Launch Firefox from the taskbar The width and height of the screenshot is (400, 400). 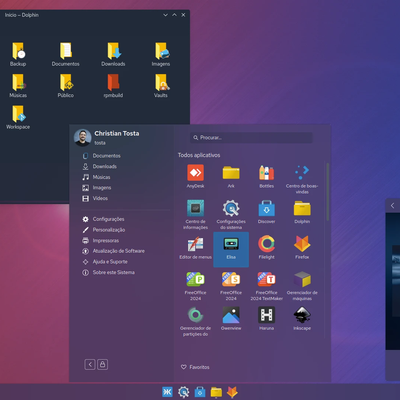click(232, 392)
